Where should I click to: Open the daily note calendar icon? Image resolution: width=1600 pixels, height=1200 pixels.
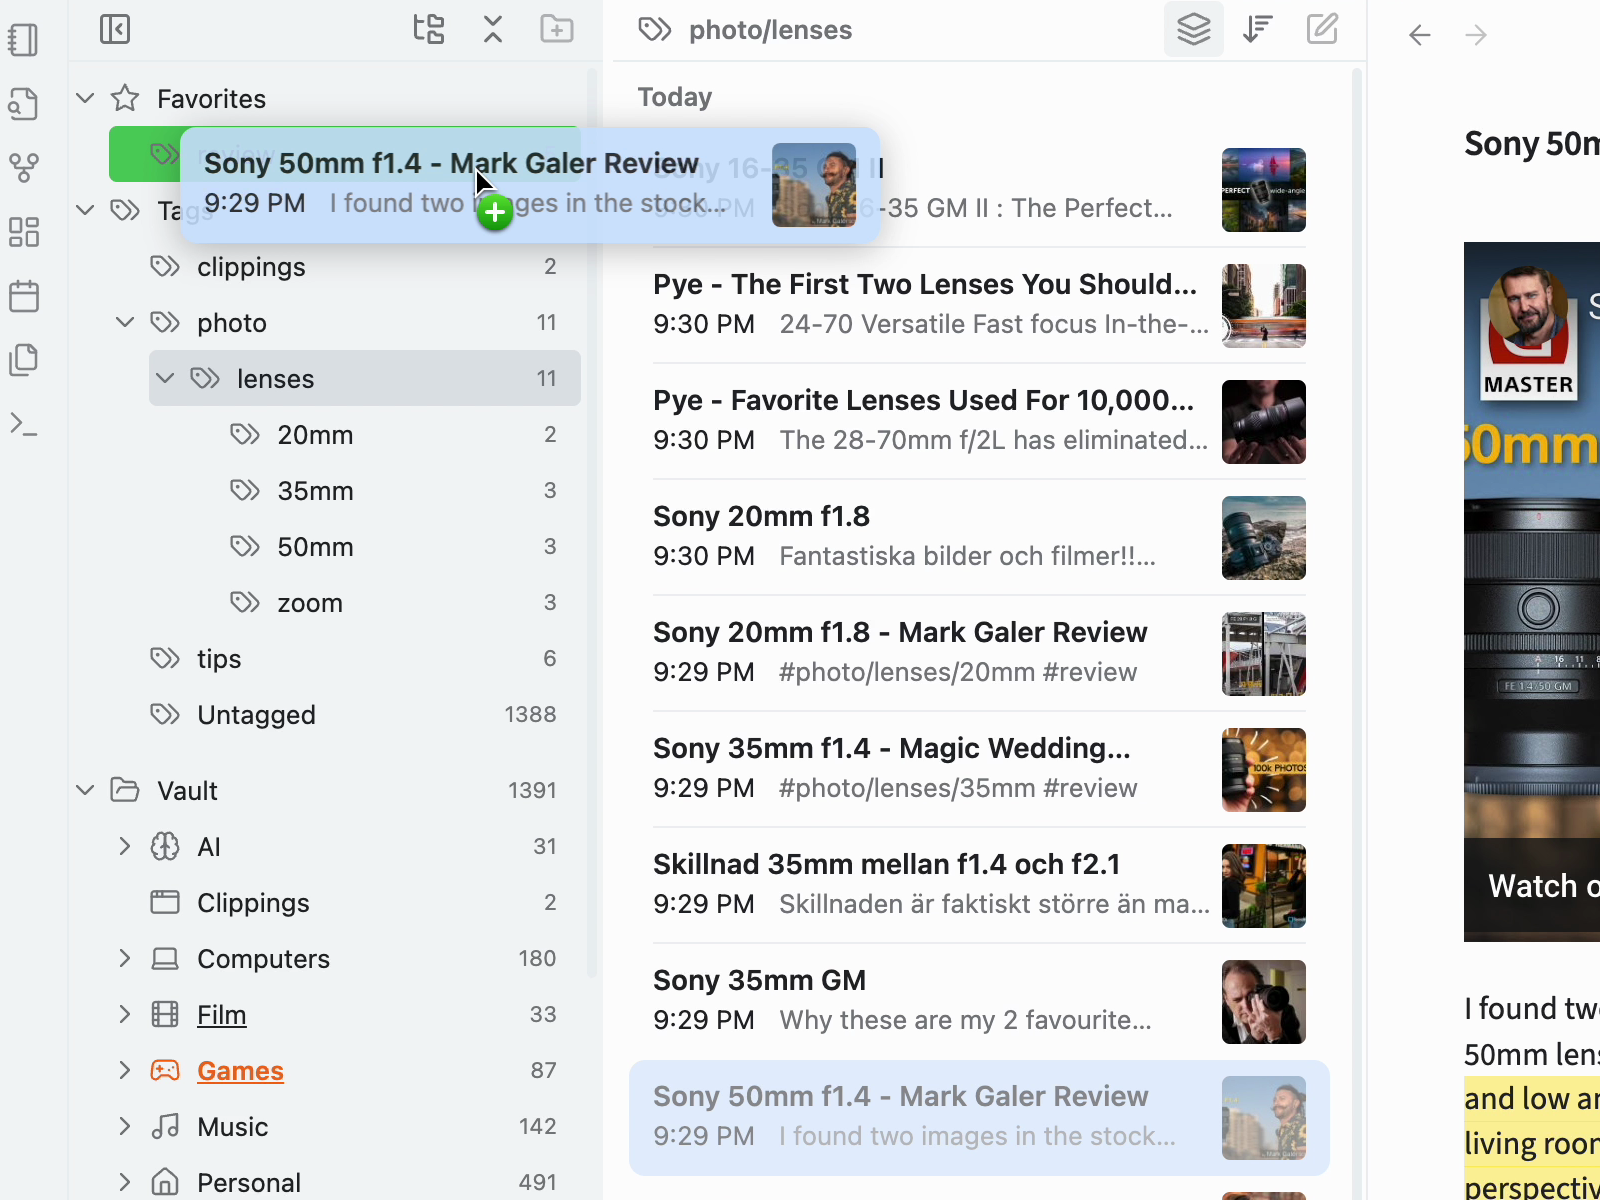pos(24,296)
